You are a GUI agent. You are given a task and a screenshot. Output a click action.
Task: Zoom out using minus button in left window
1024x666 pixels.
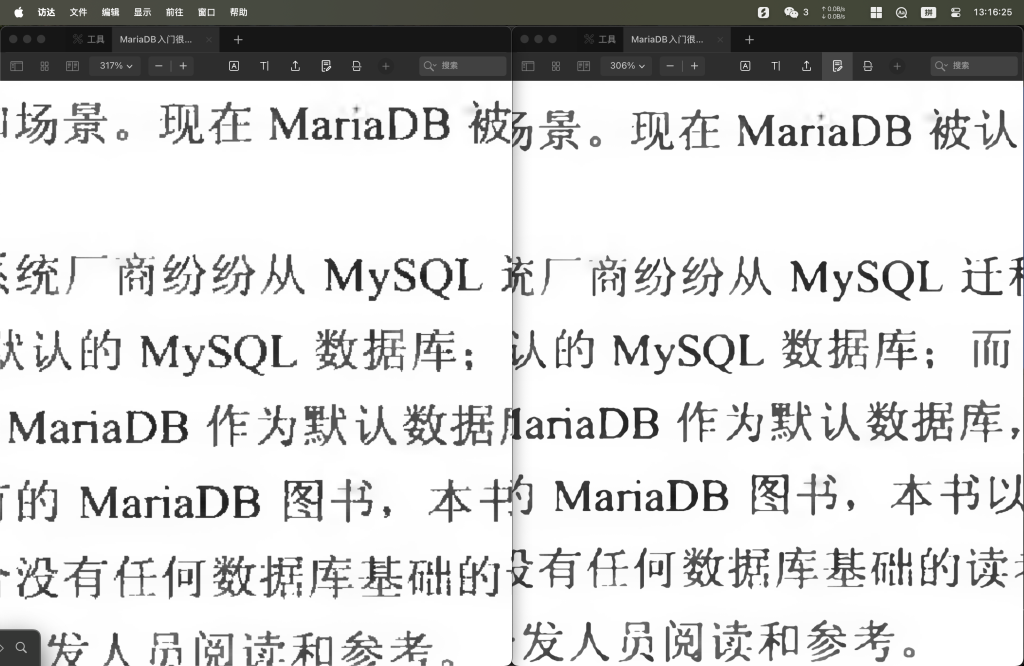coord(159,66)
